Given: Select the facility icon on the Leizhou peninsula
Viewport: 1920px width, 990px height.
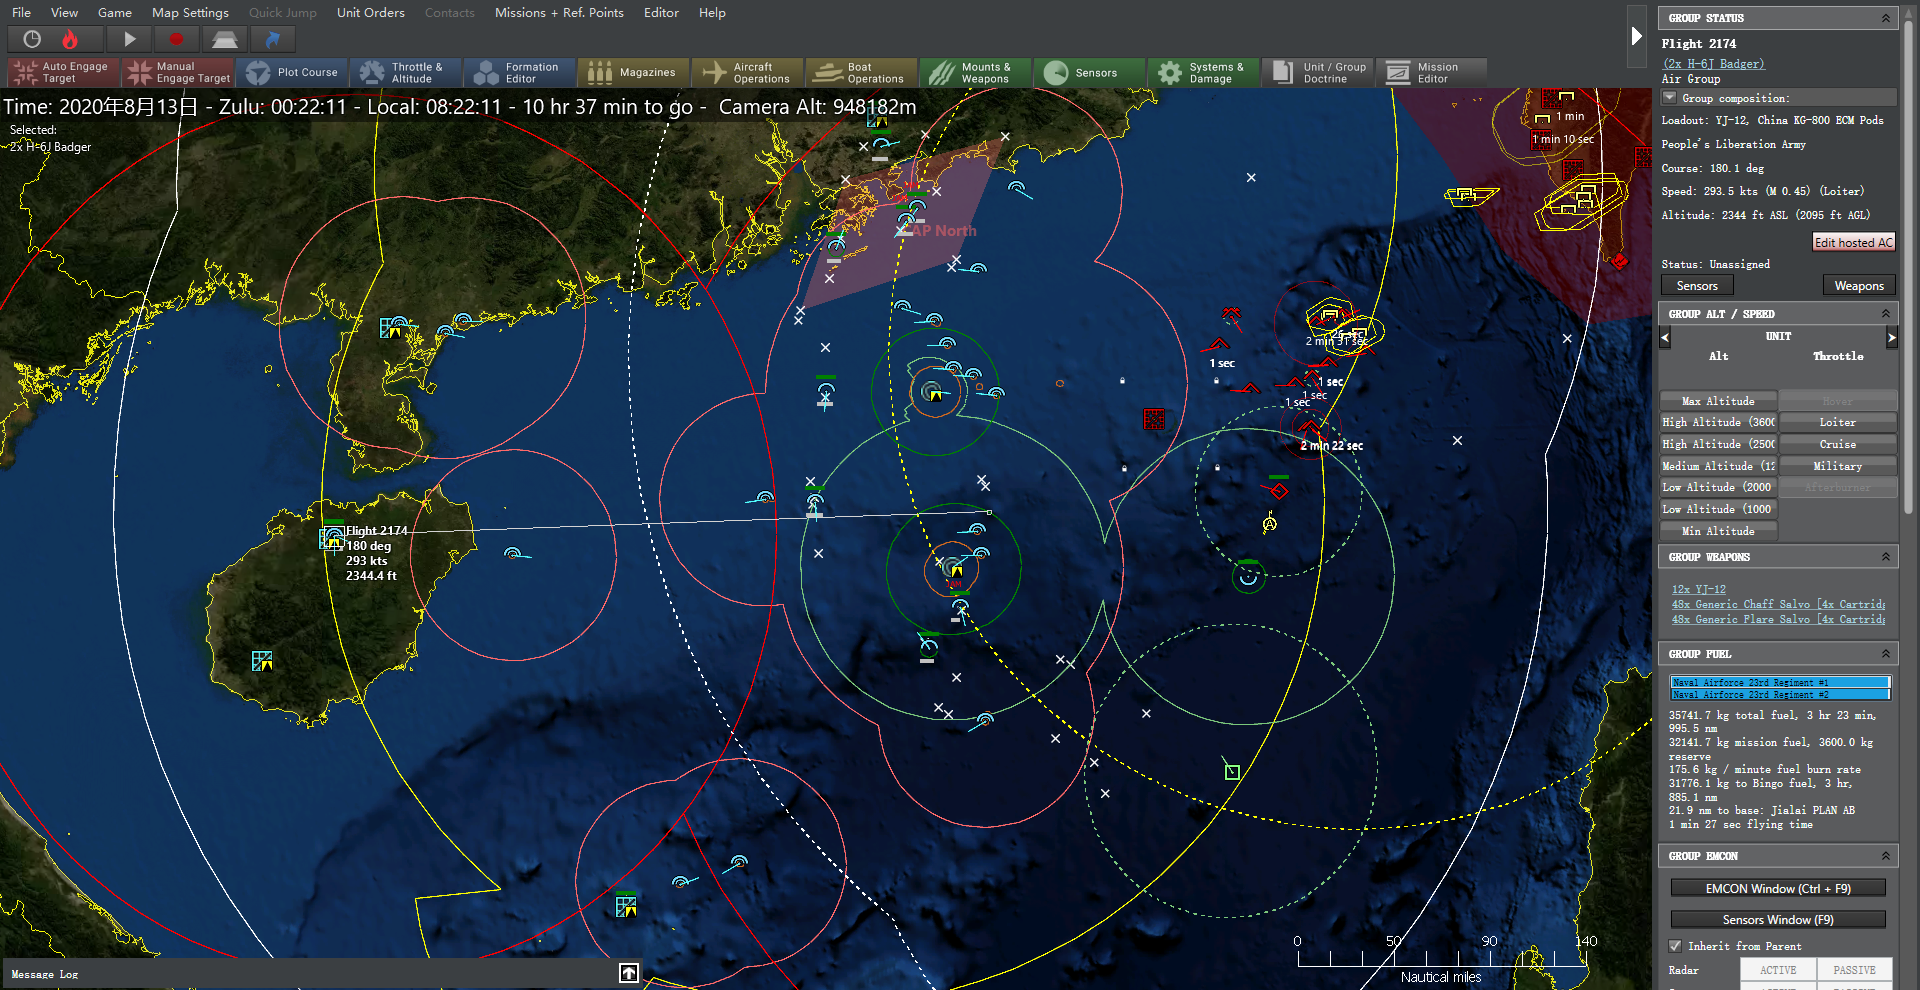Looking at the screenshot, I should [391, 327].
